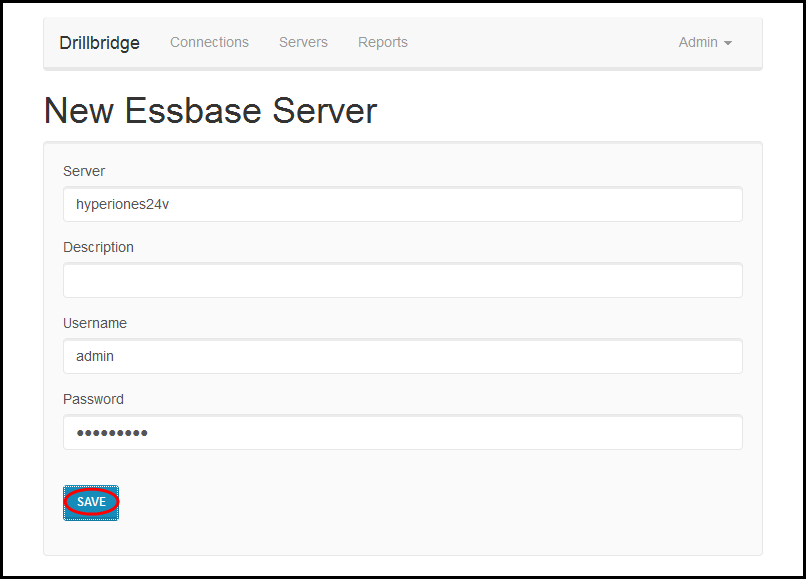Click the word New in page heading
The height and width of the screenshot is (579, 806).
tap(79, 111)
